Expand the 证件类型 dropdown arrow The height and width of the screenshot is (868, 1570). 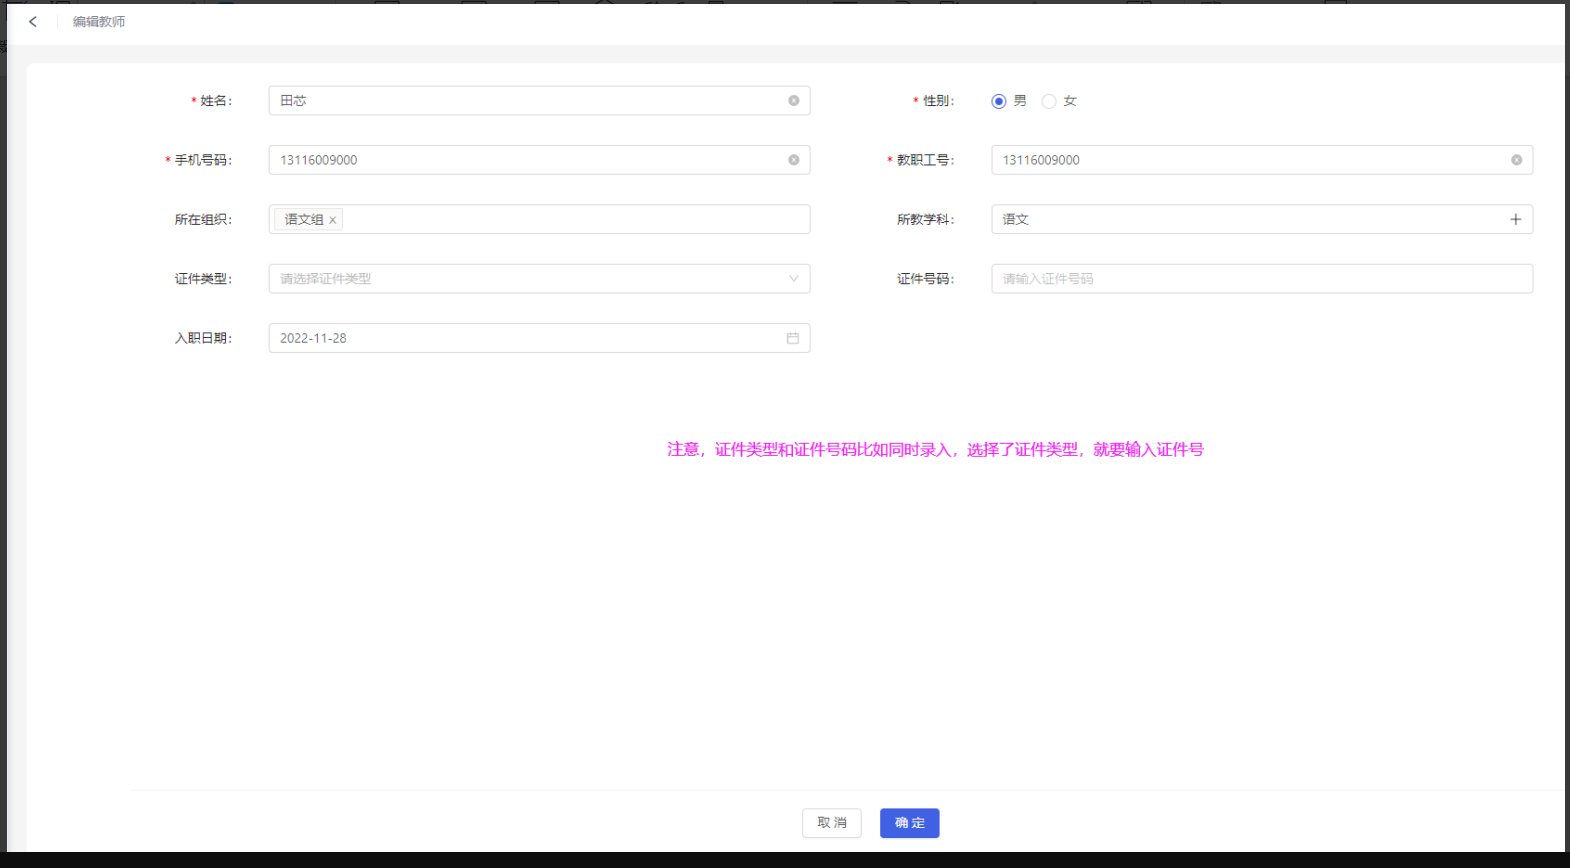pos(793,279)
